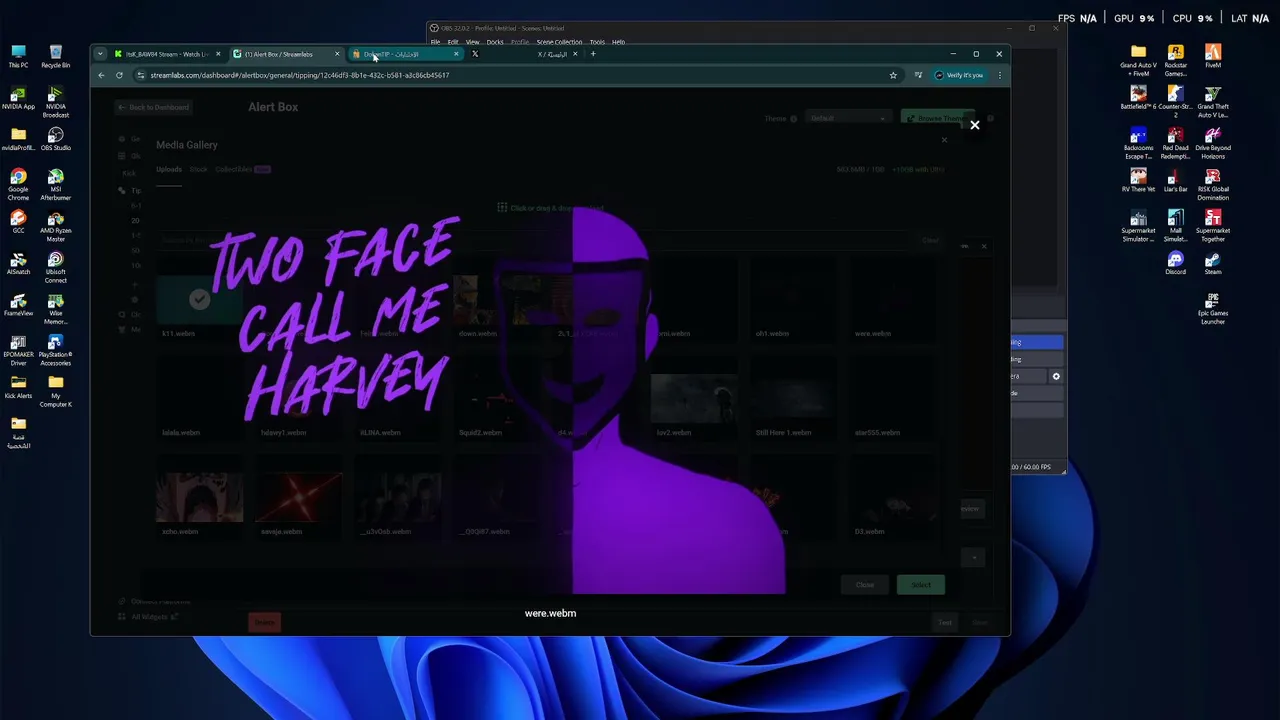Screen dimensions: 1280x720
Task: Select the Grand Auto V + FiveM folder
Action: pos(1138,61)
